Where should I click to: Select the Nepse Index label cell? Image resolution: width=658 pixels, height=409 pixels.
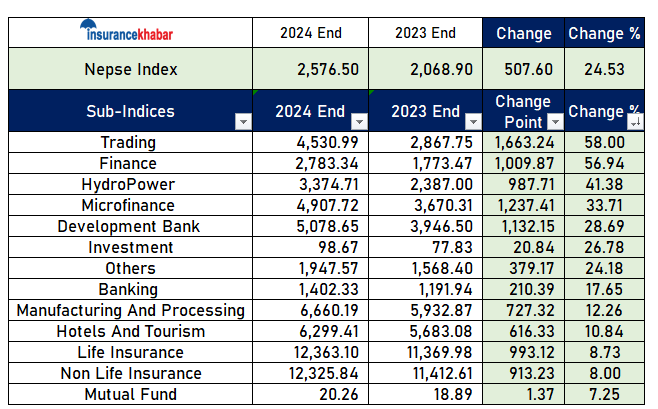pyautogui.click(x=129, y=69)
